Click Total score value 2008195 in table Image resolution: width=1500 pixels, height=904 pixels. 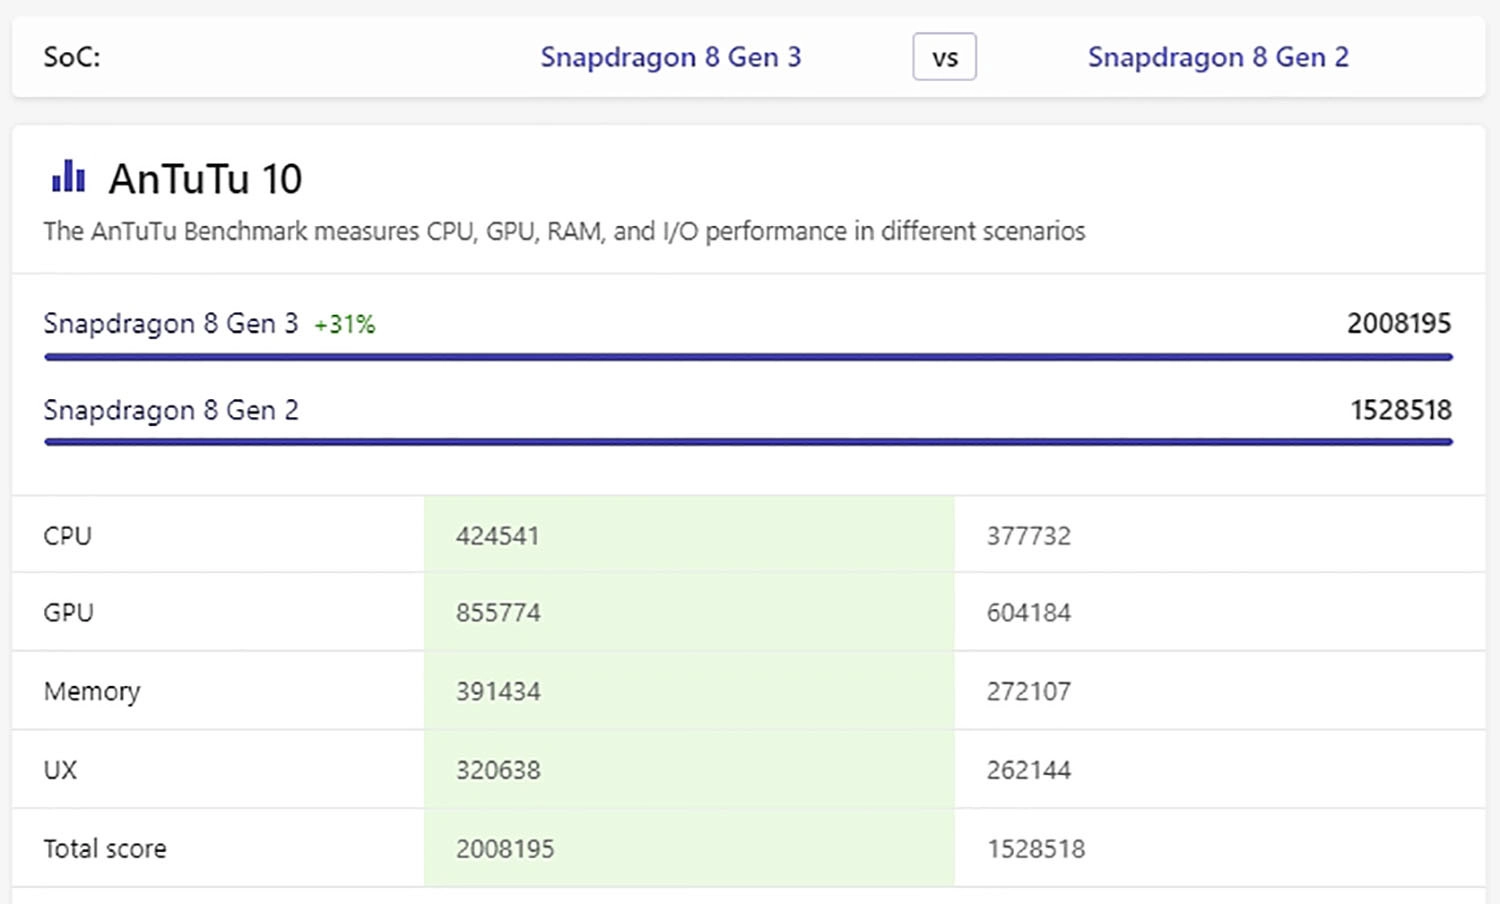coord(505,849)
